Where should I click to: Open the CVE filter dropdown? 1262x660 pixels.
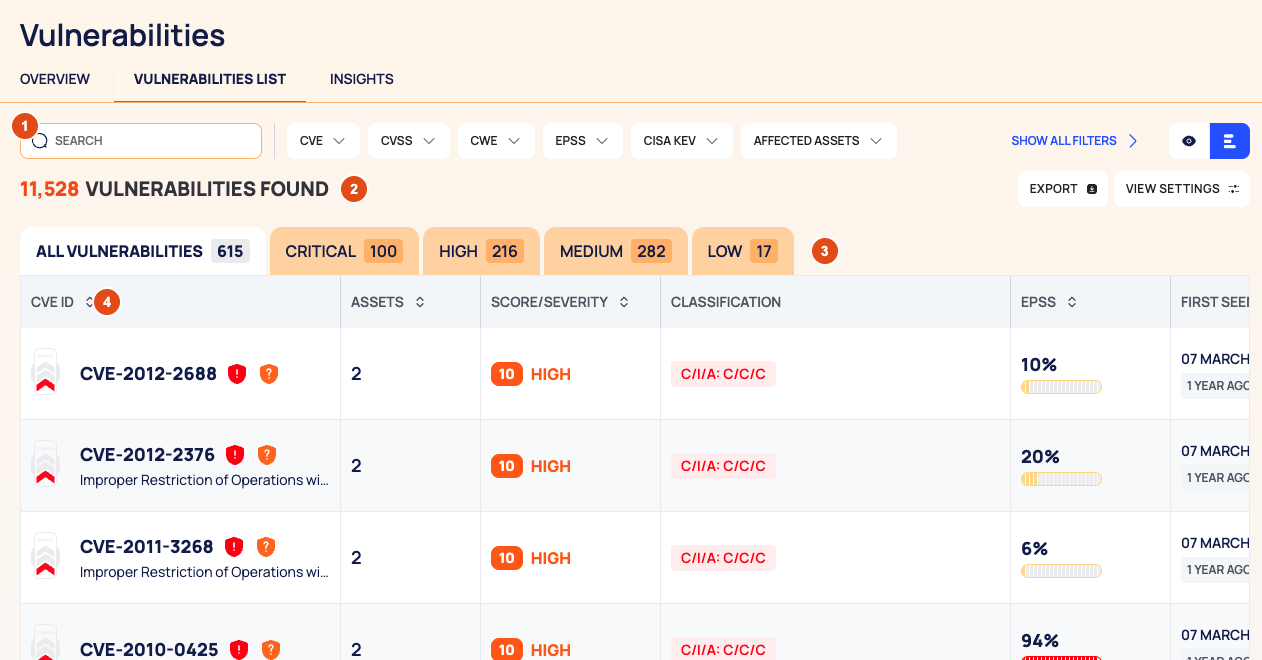pyautogui.click(x=323, y=141)
